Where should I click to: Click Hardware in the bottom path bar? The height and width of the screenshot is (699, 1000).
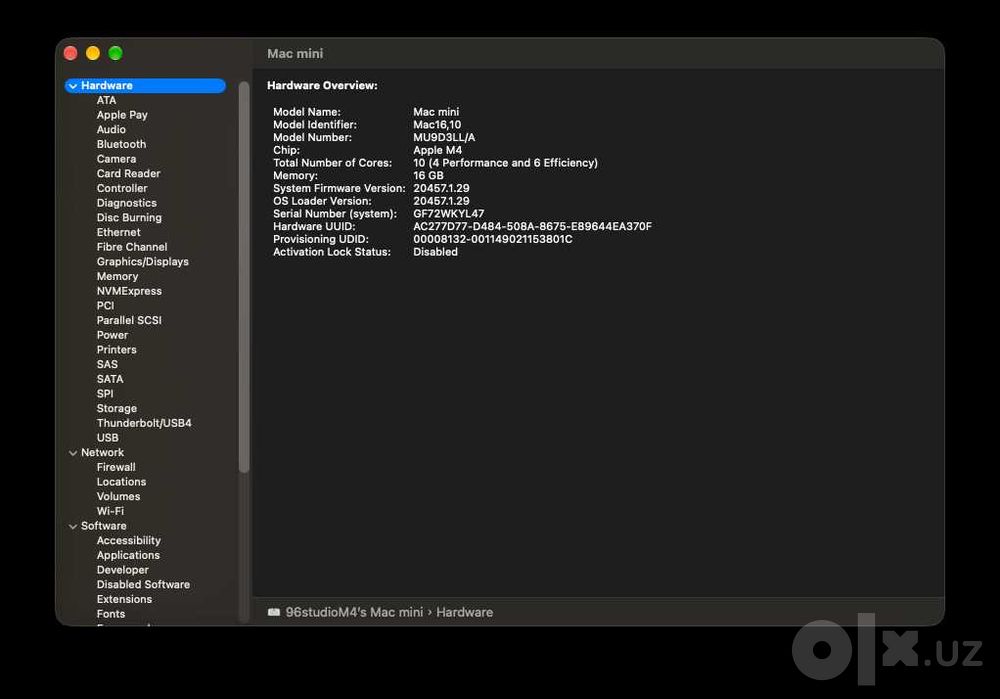point(464,612)
